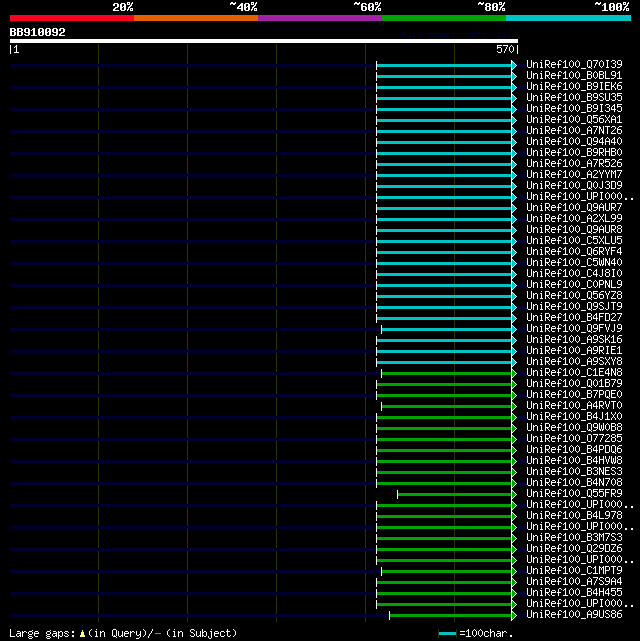Image resolution: width=640 pixels, height=641 pixels.
Task: Select hit UniRef100_Q01B79
Action: pos(574,383)
